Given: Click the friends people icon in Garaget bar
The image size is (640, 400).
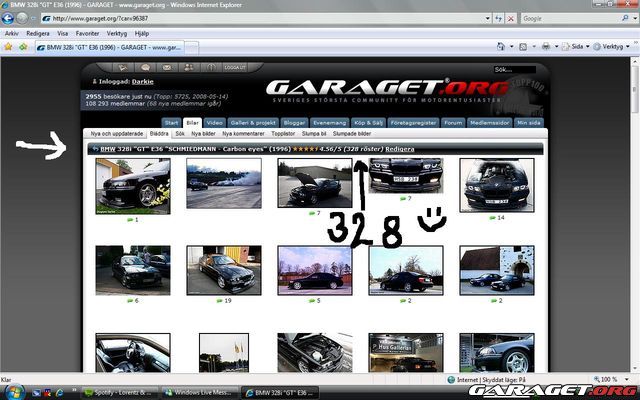Looking at the screenshot, I should coord(189,67).
